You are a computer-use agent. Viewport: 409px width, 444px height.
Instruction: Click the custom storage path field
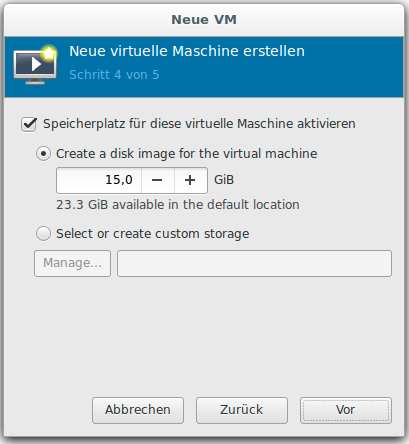point(254,263)
